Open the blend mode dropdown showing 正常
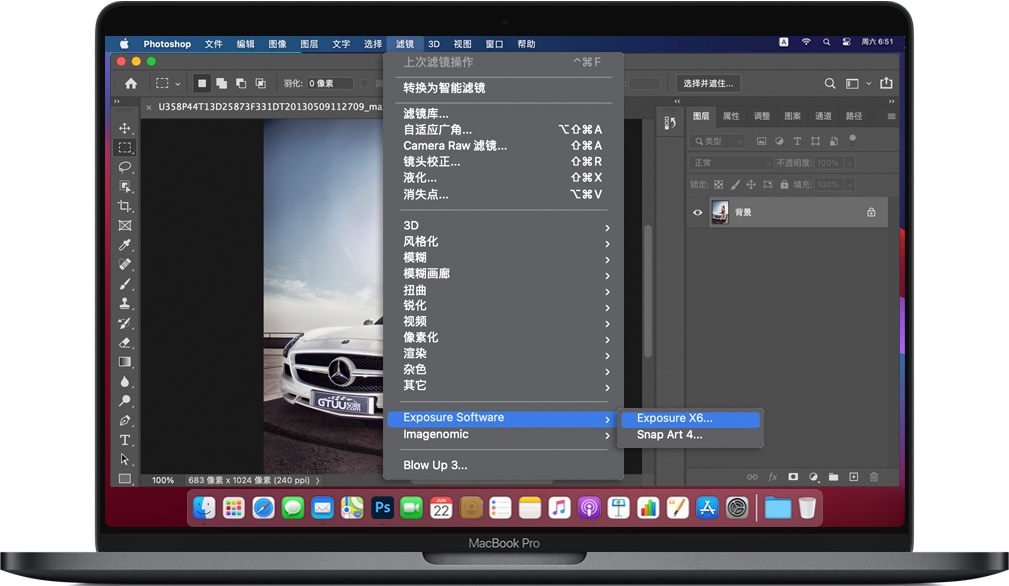1009x586 pixels. point(731,163)
